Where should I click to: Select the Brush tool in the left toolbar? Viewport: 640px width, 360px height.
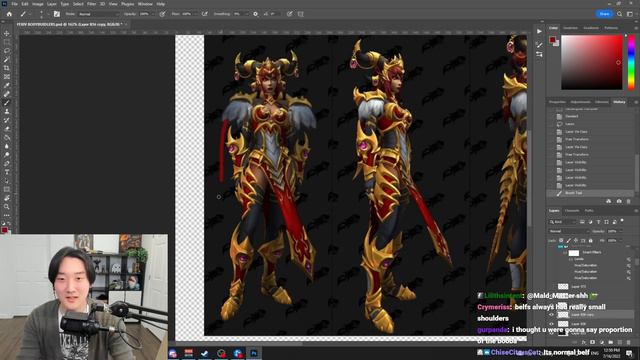pyautogui.click(x=7, y=103)
